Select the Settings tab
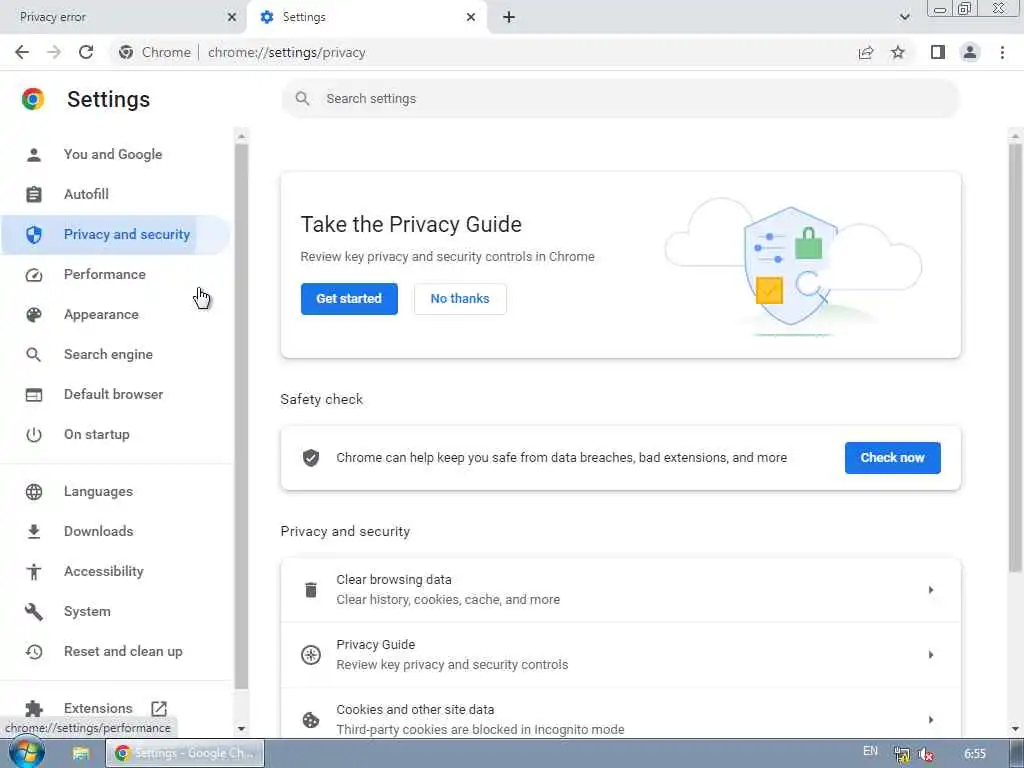Screen dimensions: 1024x768 (x=368, y=17)
